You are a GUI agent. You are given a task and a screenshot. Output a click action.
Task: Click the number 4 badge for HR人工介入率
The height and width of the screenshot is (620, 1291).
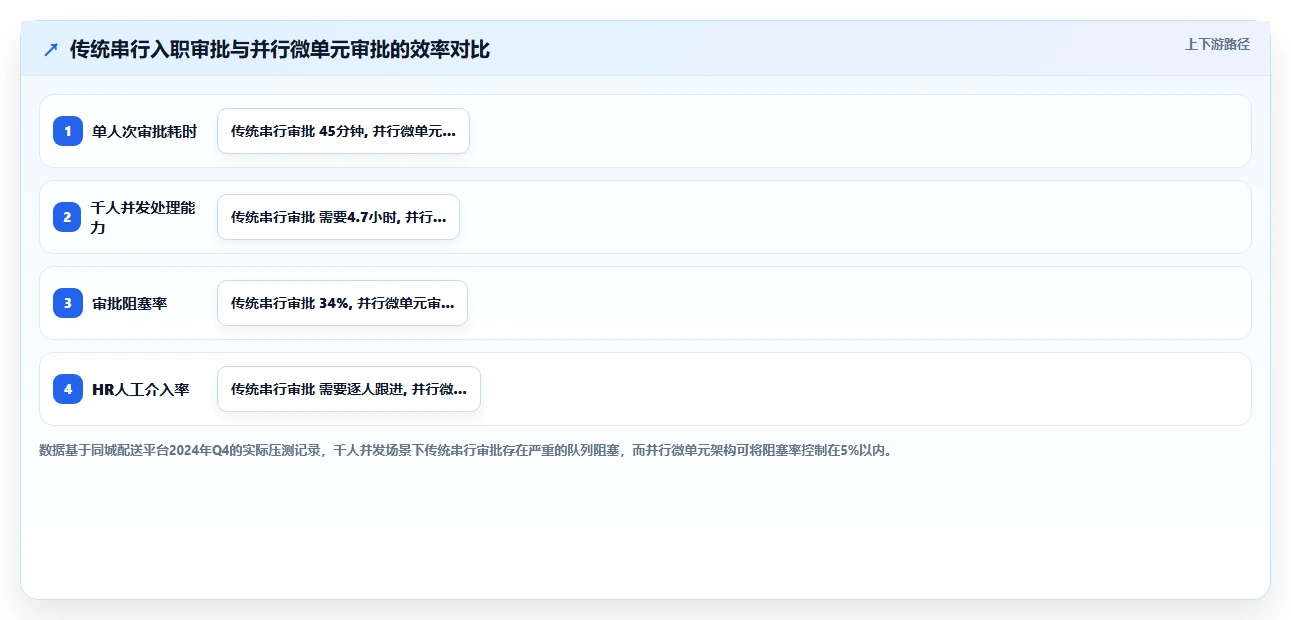[x=68, y=389]
